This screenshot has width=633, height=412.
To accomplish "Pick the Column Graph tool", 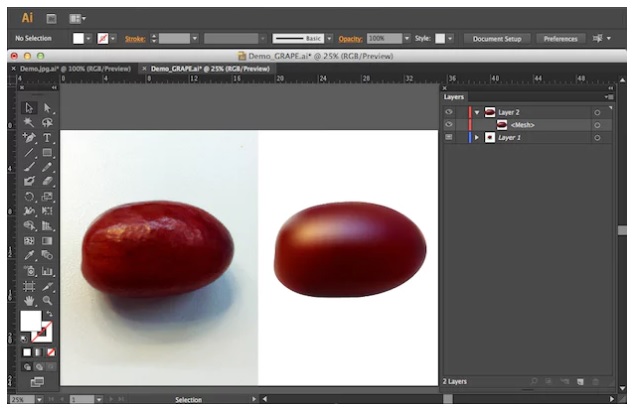I will pos(47,271).
